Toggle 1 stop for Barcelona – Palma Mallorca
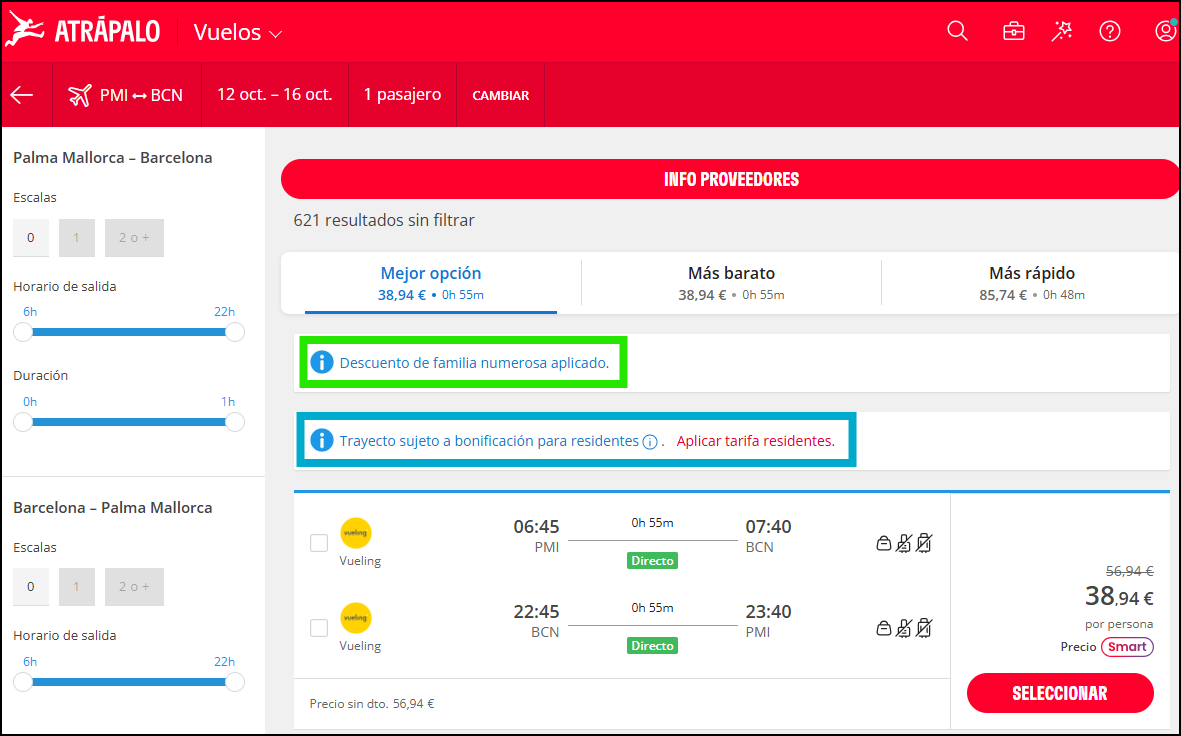 [77, 587]
